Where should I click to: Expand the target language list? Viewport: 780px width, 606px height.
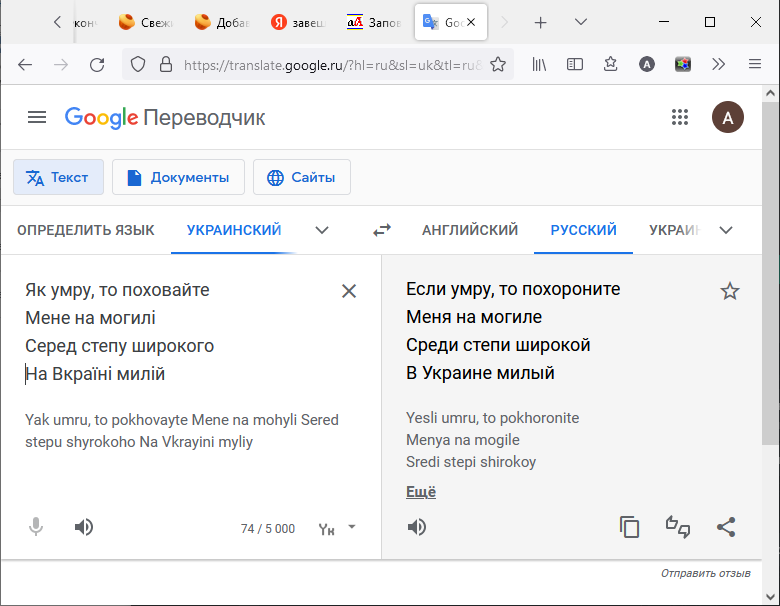[x=726, y=230]
